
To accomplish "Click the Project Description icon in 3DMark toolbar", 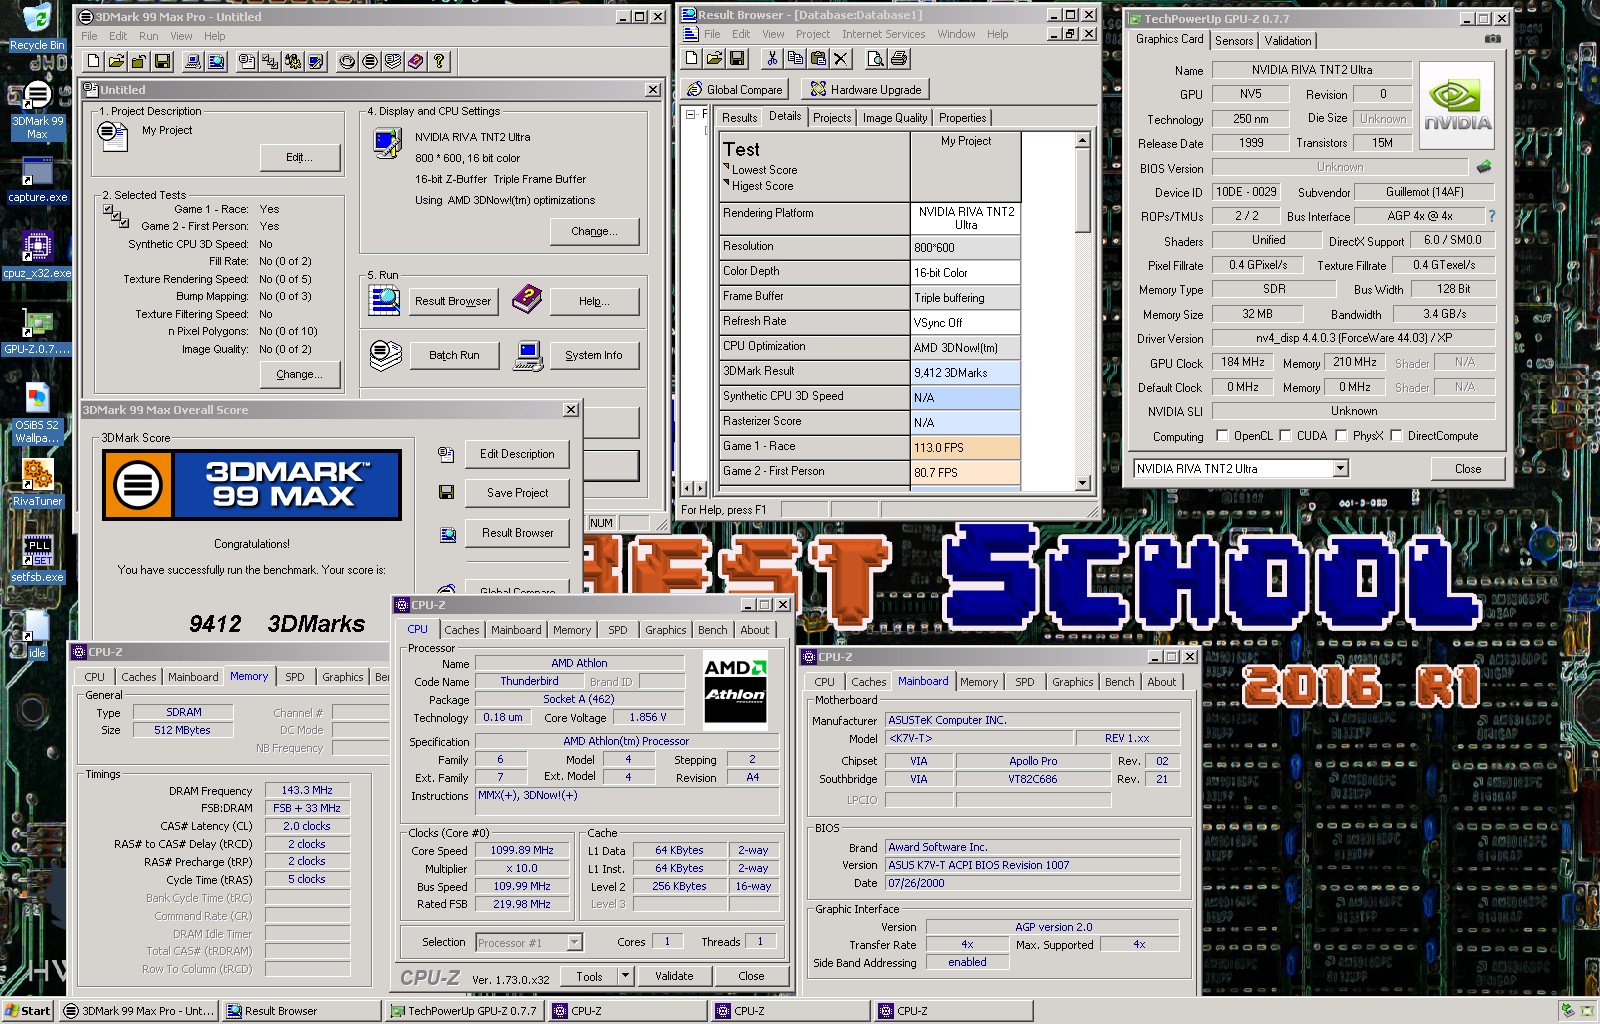I will point(247,62).
